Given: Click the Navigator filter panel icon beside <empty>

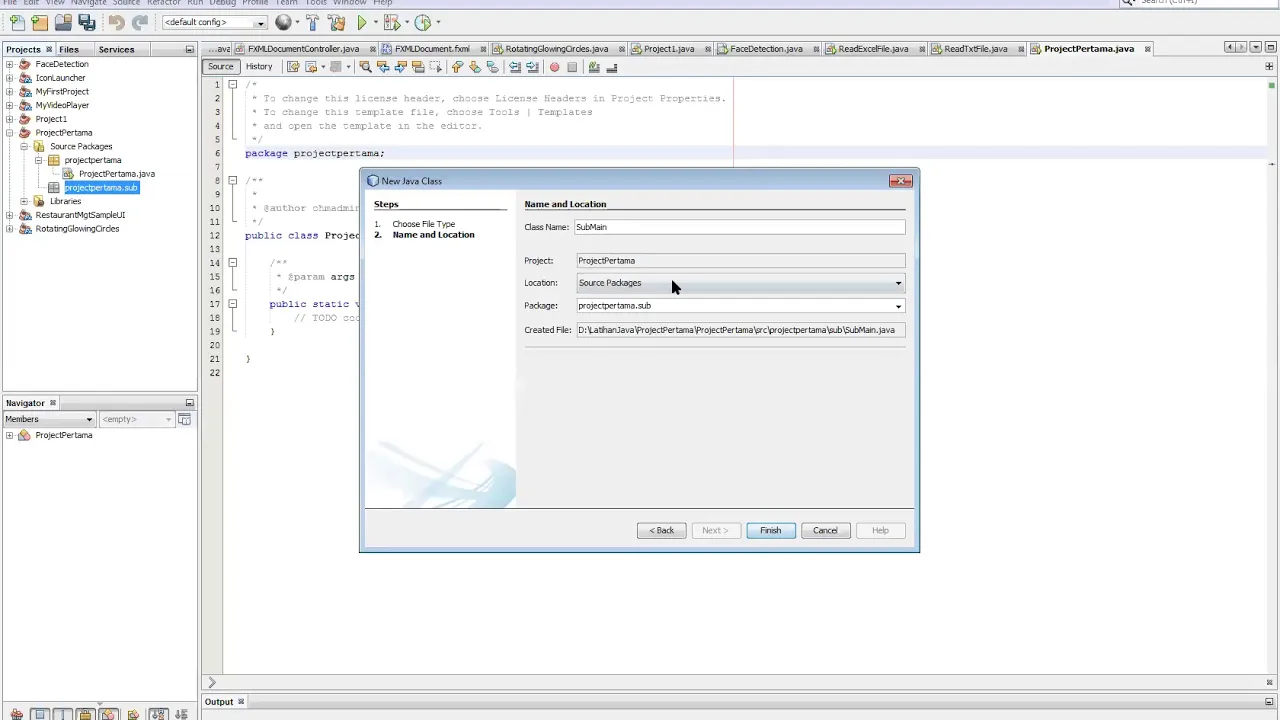Looking at the screenshot, I should [184, 419].
